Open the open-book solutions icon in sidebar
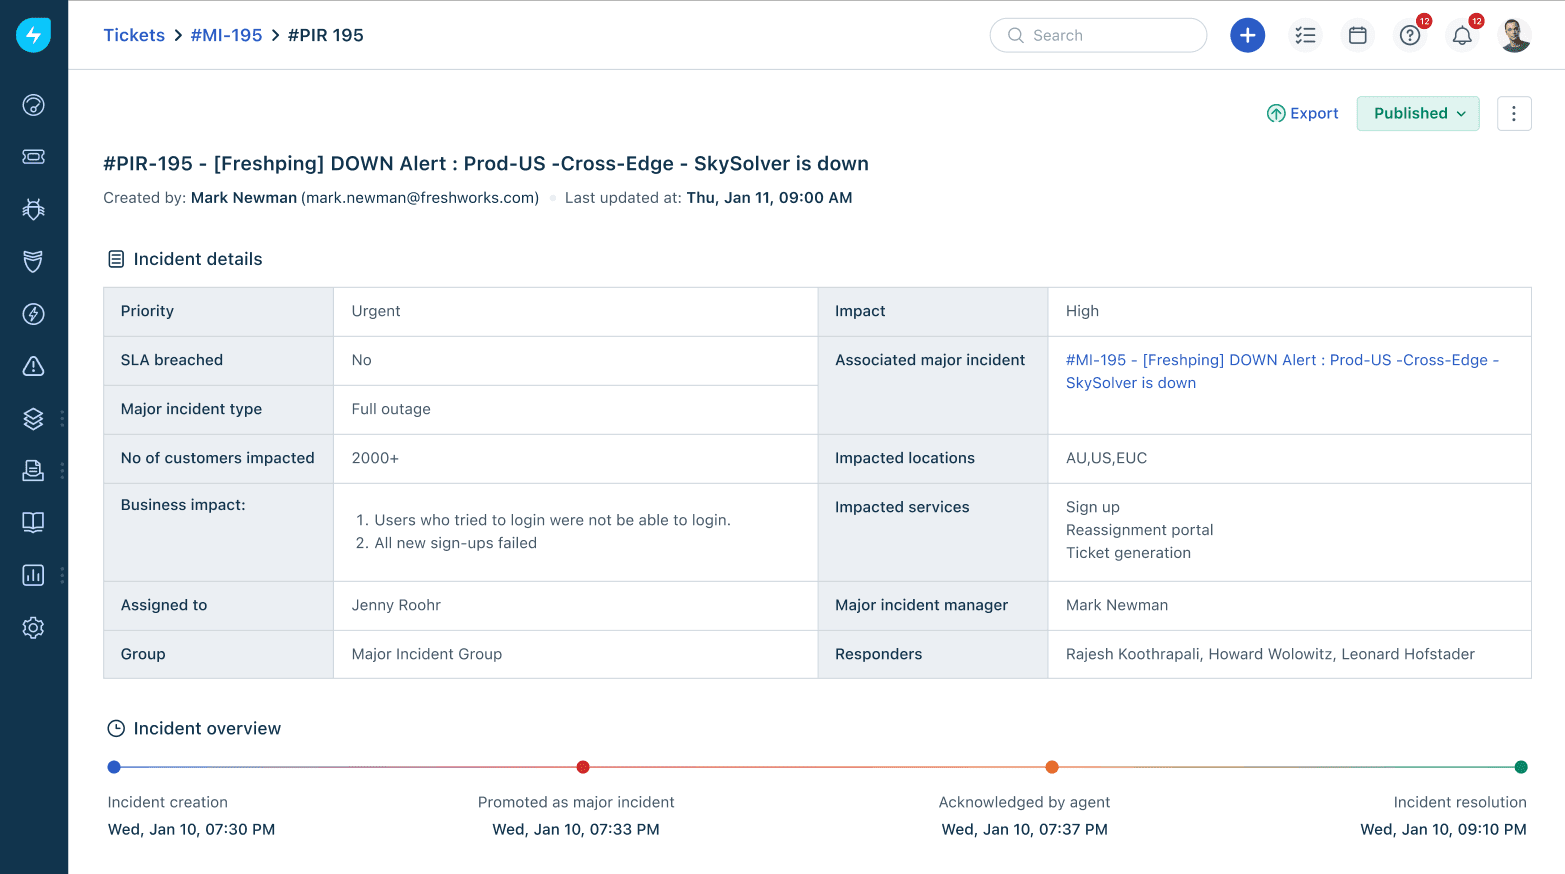The image size is (1565, 874). tap(33, 522)
